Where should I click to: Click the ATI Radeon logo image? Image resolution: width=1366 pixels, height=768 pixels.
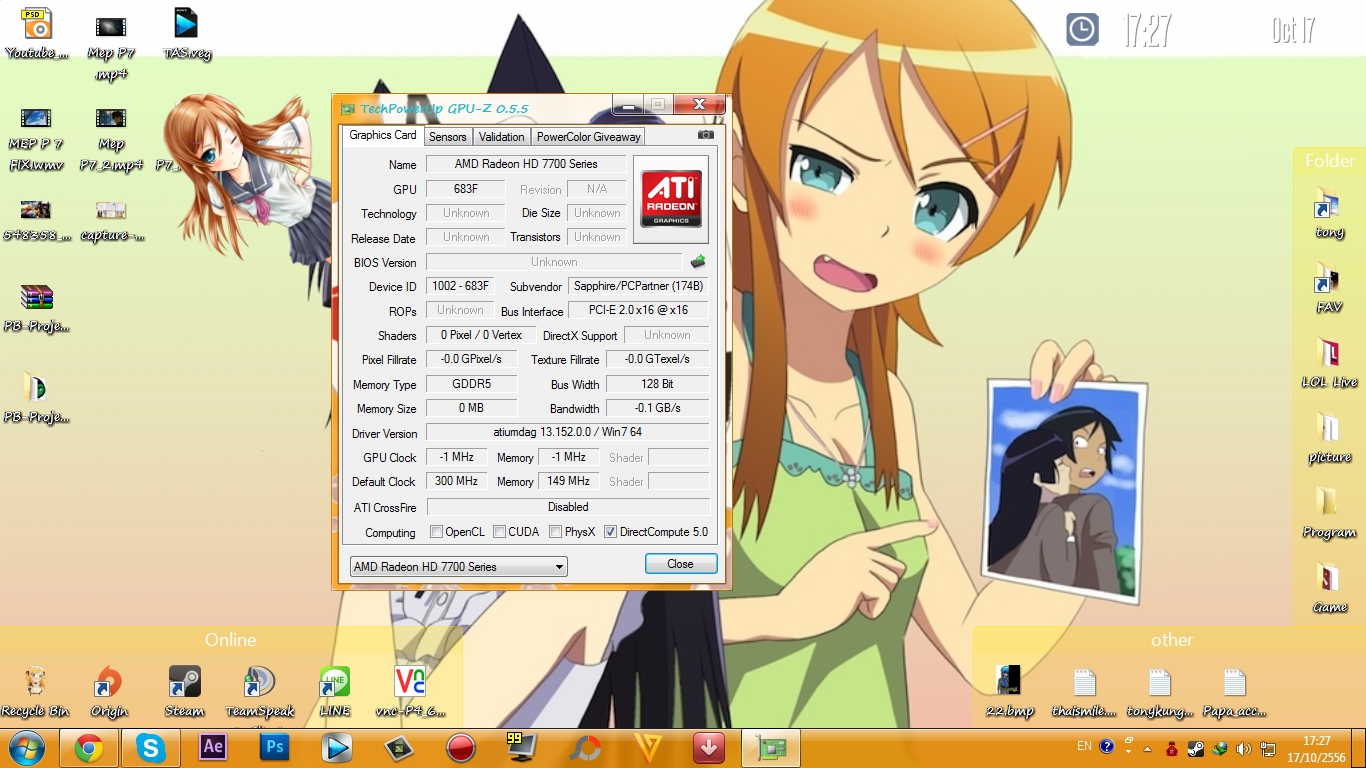(671, 199)
